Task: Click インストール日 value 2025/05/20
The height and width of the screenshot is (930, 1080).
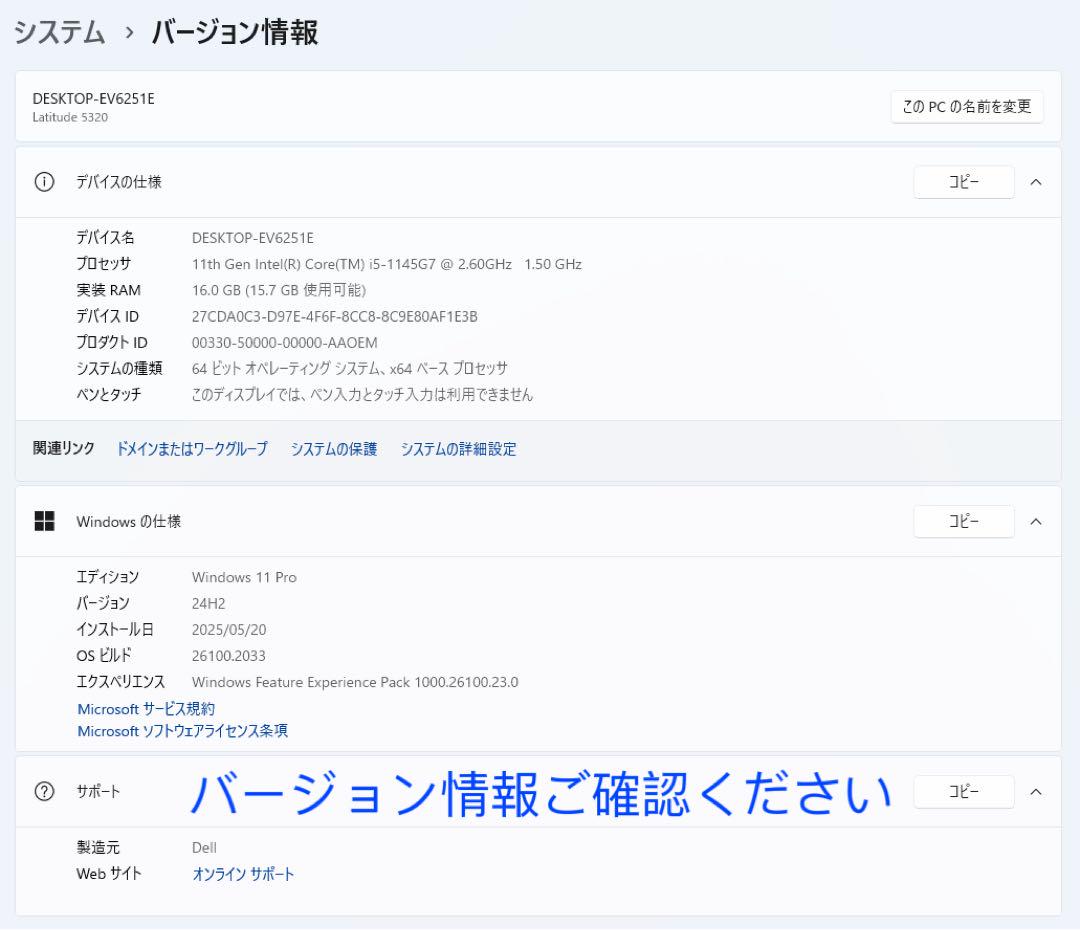Action: coord(229,630)
